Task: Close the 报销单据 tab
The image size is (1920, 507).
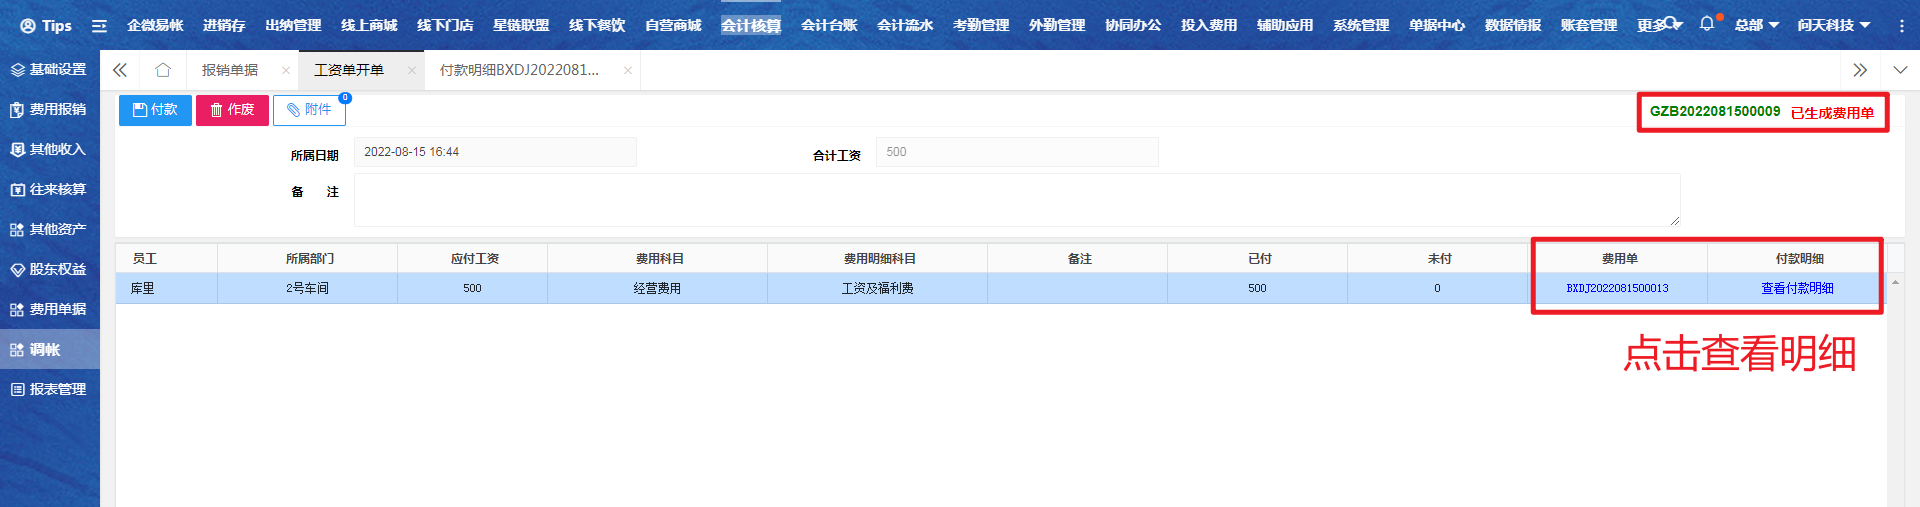Action: point(286,70)
